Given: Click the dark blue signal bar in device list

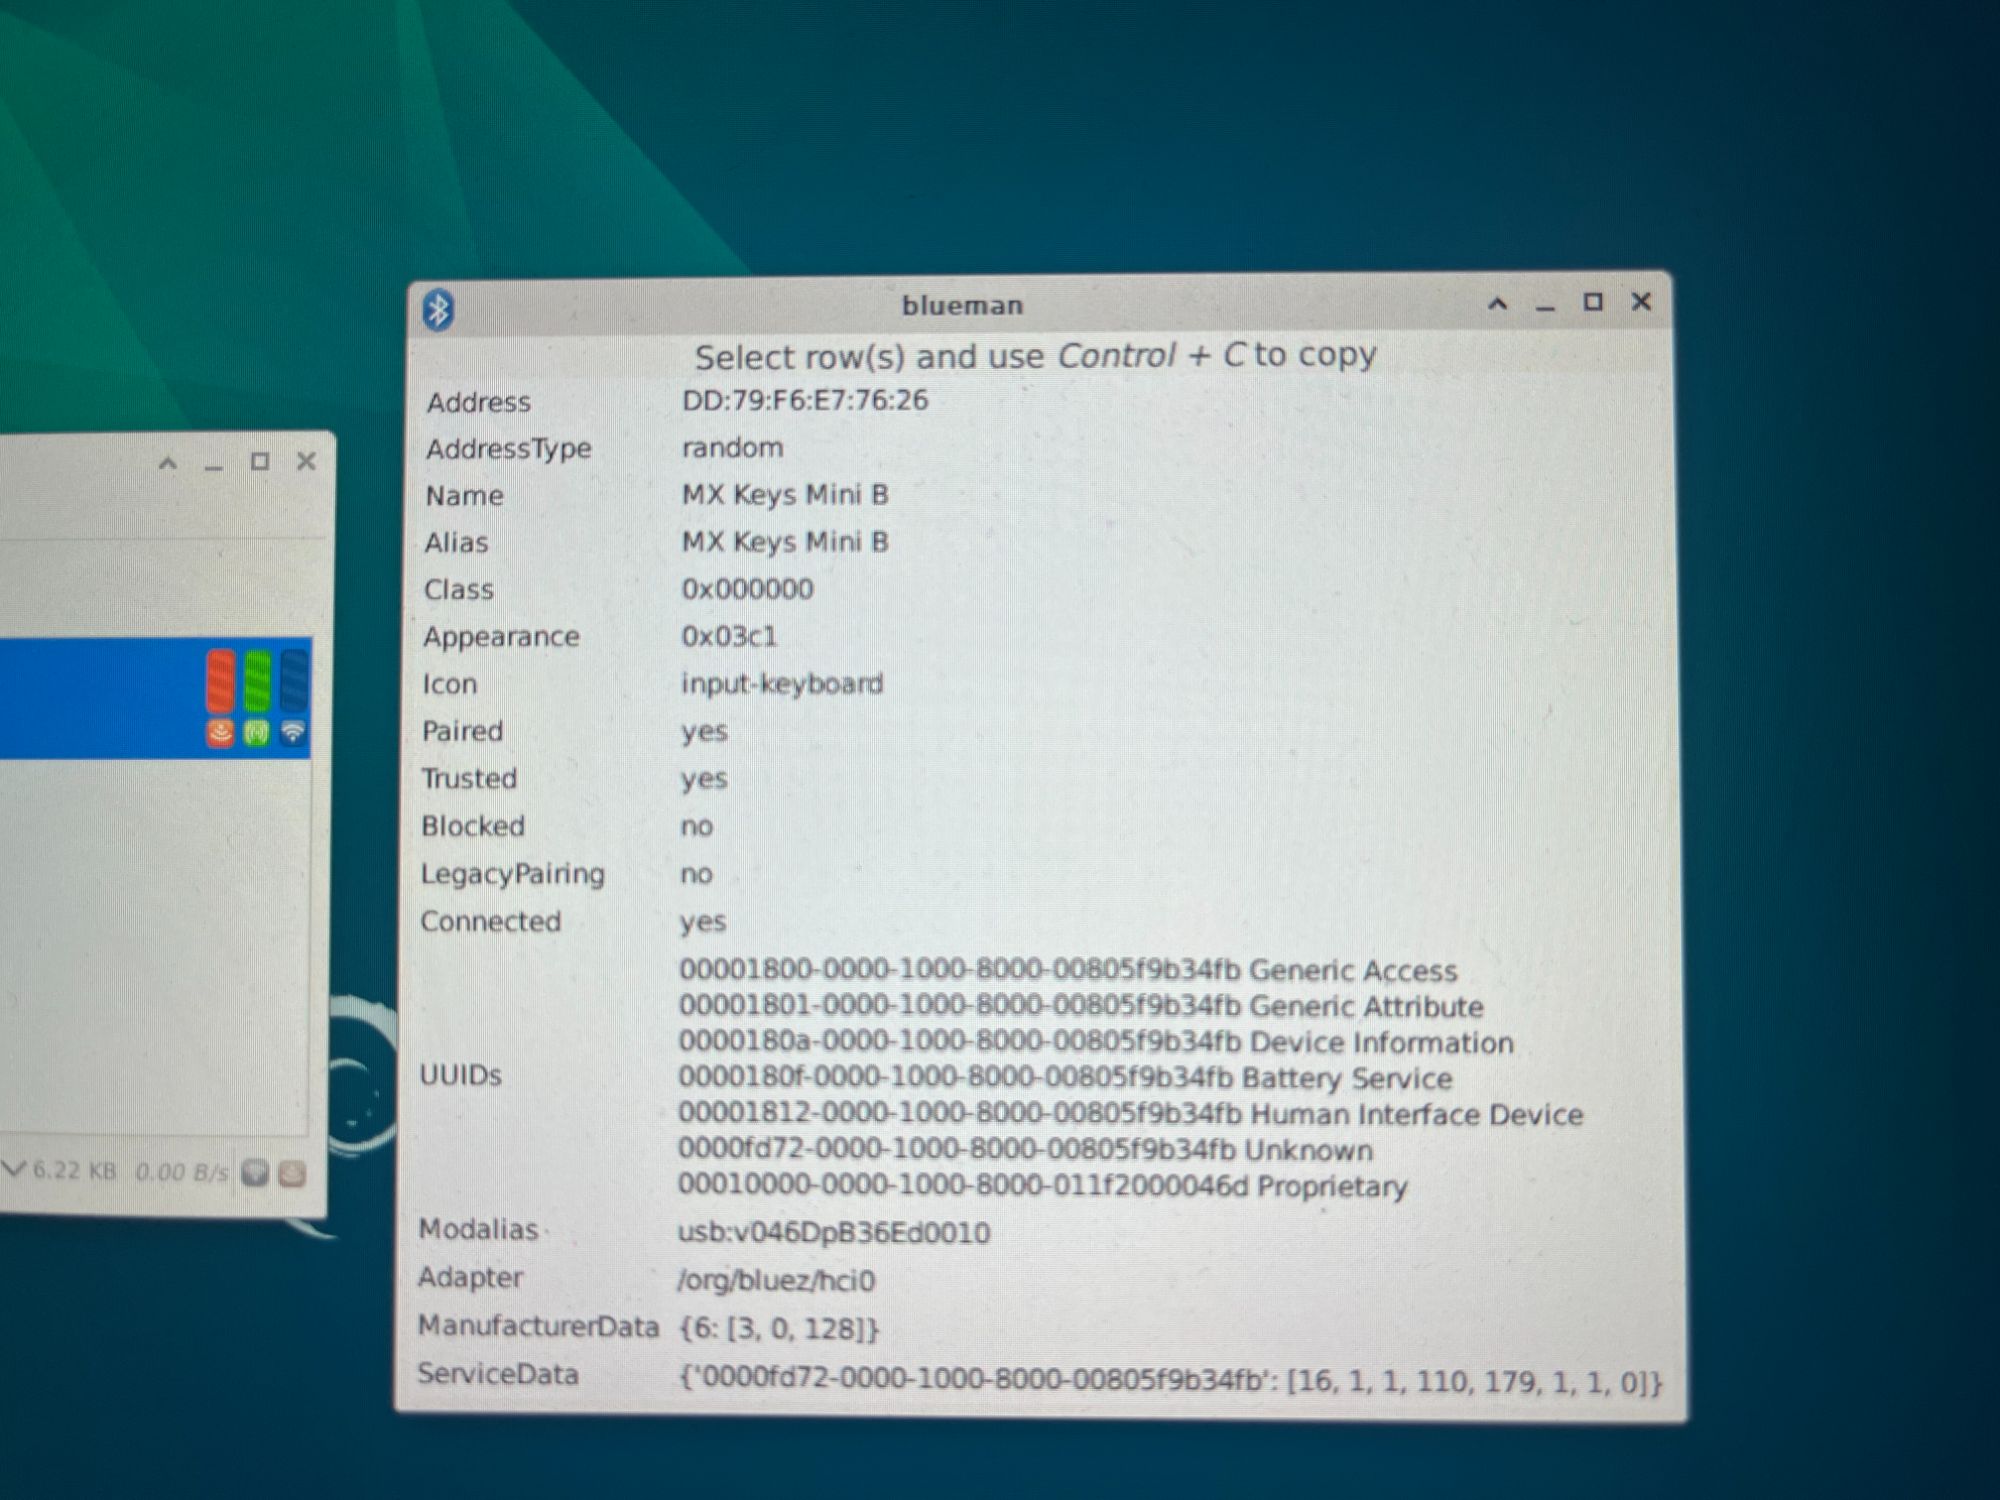Looking at the screenshot, I should (294, 680).
